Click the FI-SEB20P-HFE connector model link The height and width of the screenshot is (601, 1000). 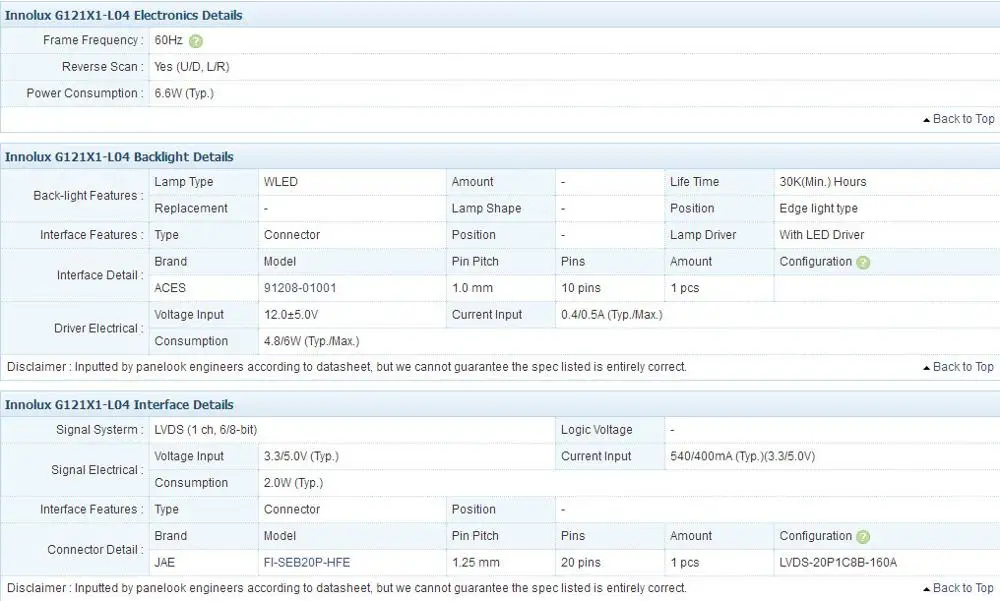[x=307, y=563]
